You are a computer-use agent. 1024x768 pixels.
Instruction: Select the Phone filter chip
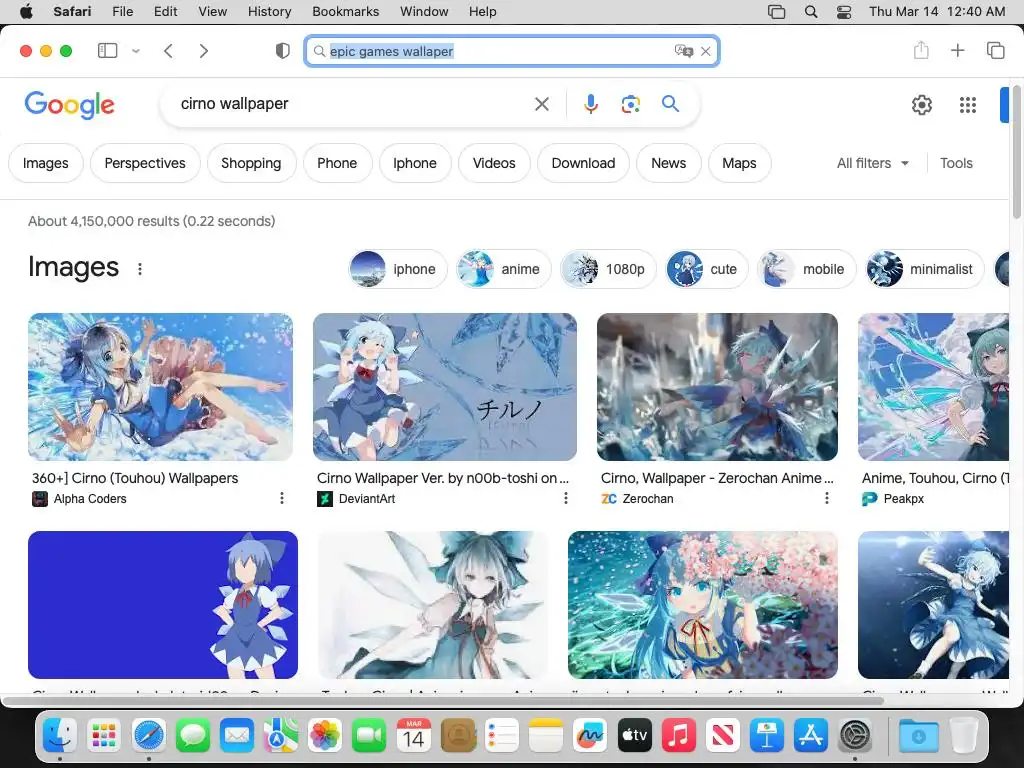[x=337, y=163]
